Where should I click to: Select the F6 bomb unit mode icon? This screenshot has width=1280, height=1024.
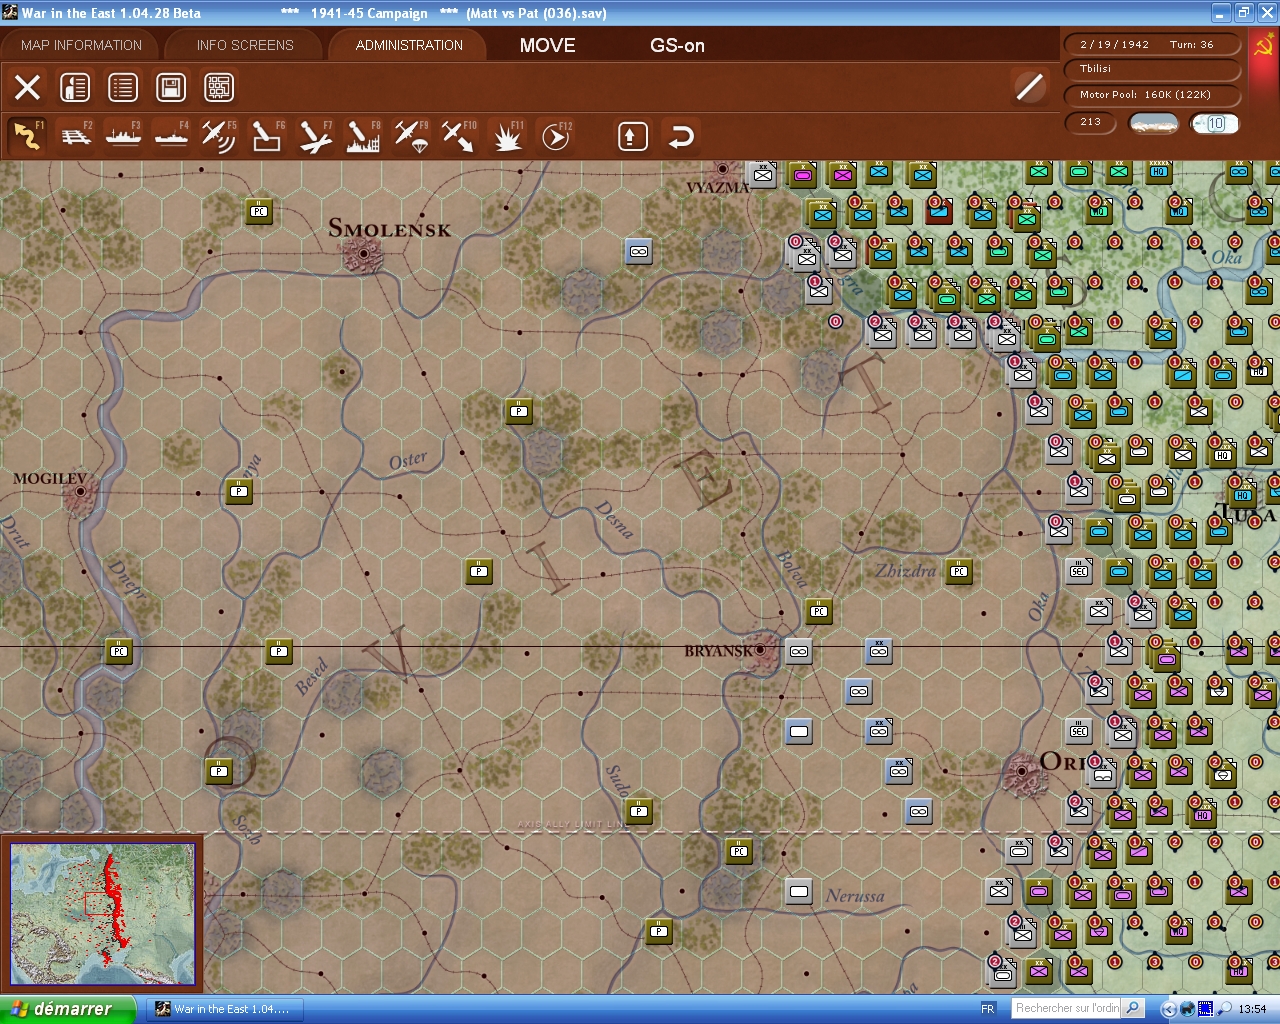point(267,136)
